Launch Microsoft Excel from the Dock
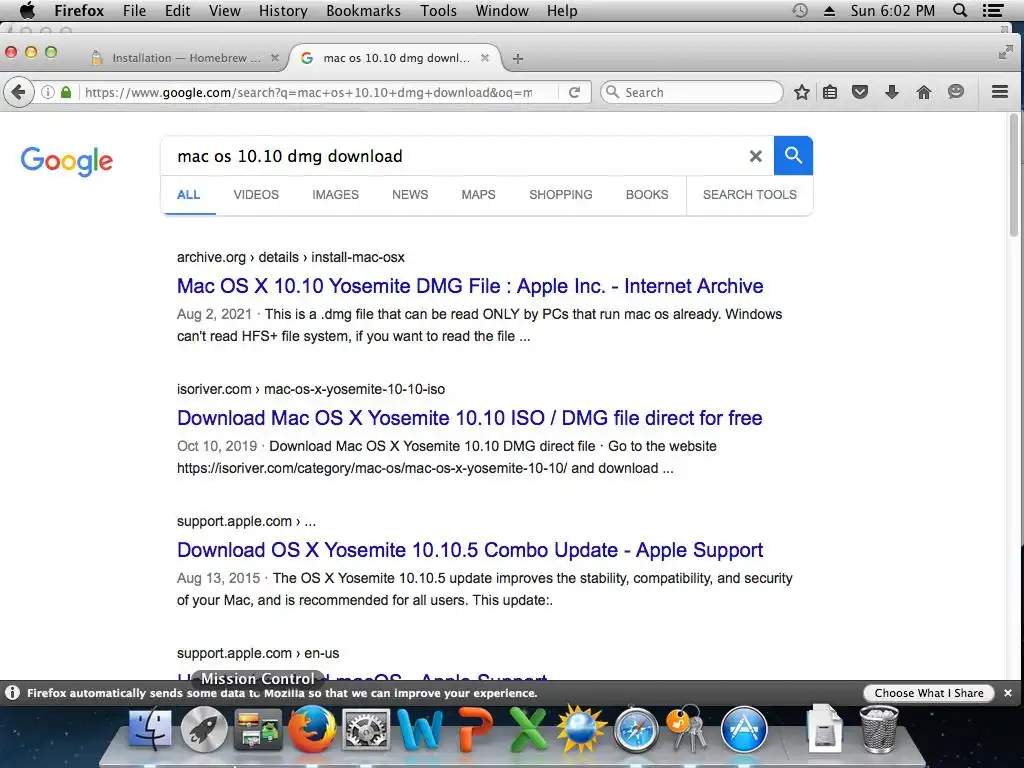Viewport: 1024px width, 768px height. tap(528, 729)
